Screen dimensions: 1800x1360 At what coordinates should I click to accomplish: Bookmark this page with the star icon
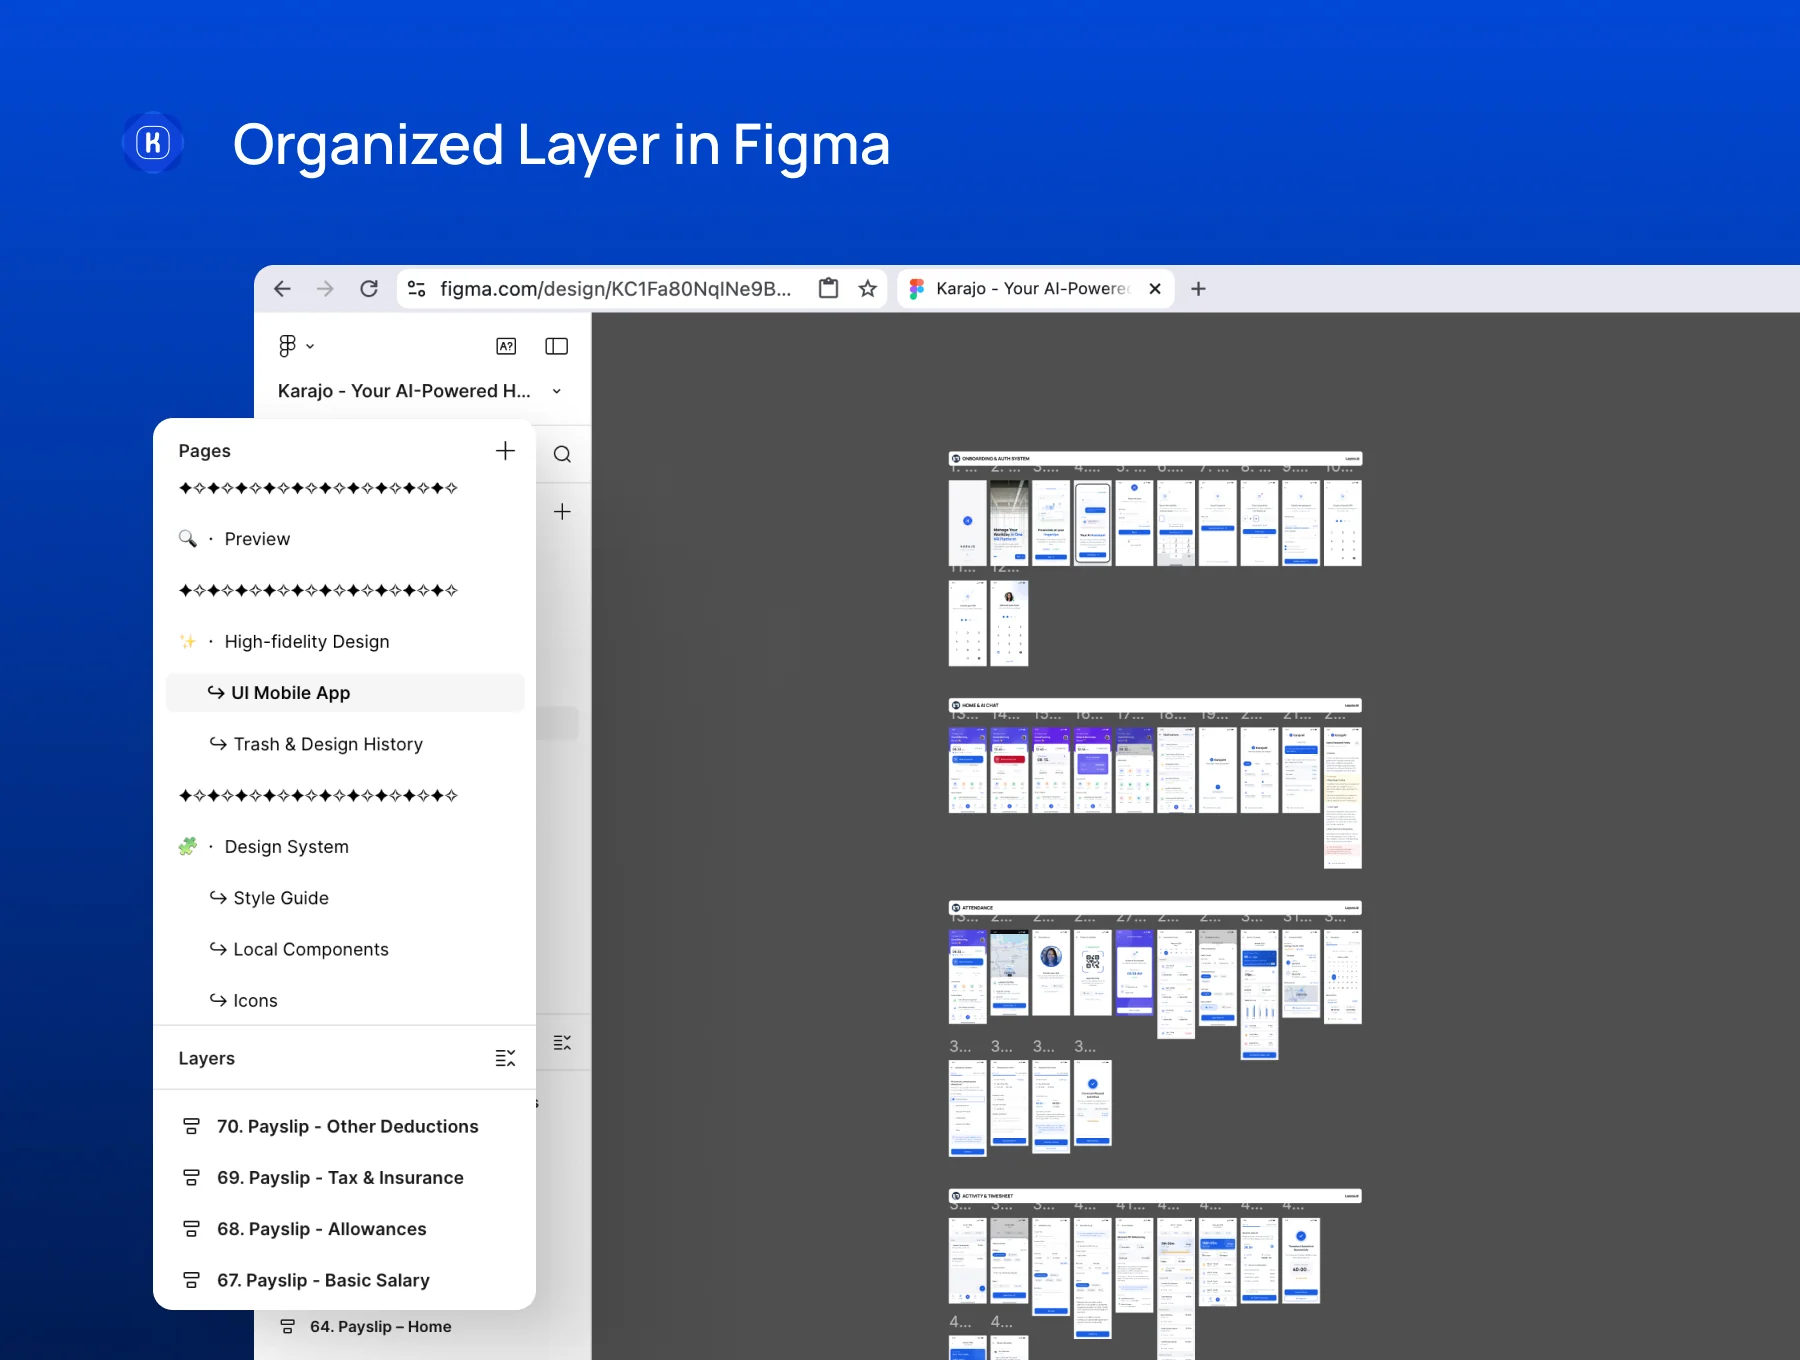click(868, 289)
